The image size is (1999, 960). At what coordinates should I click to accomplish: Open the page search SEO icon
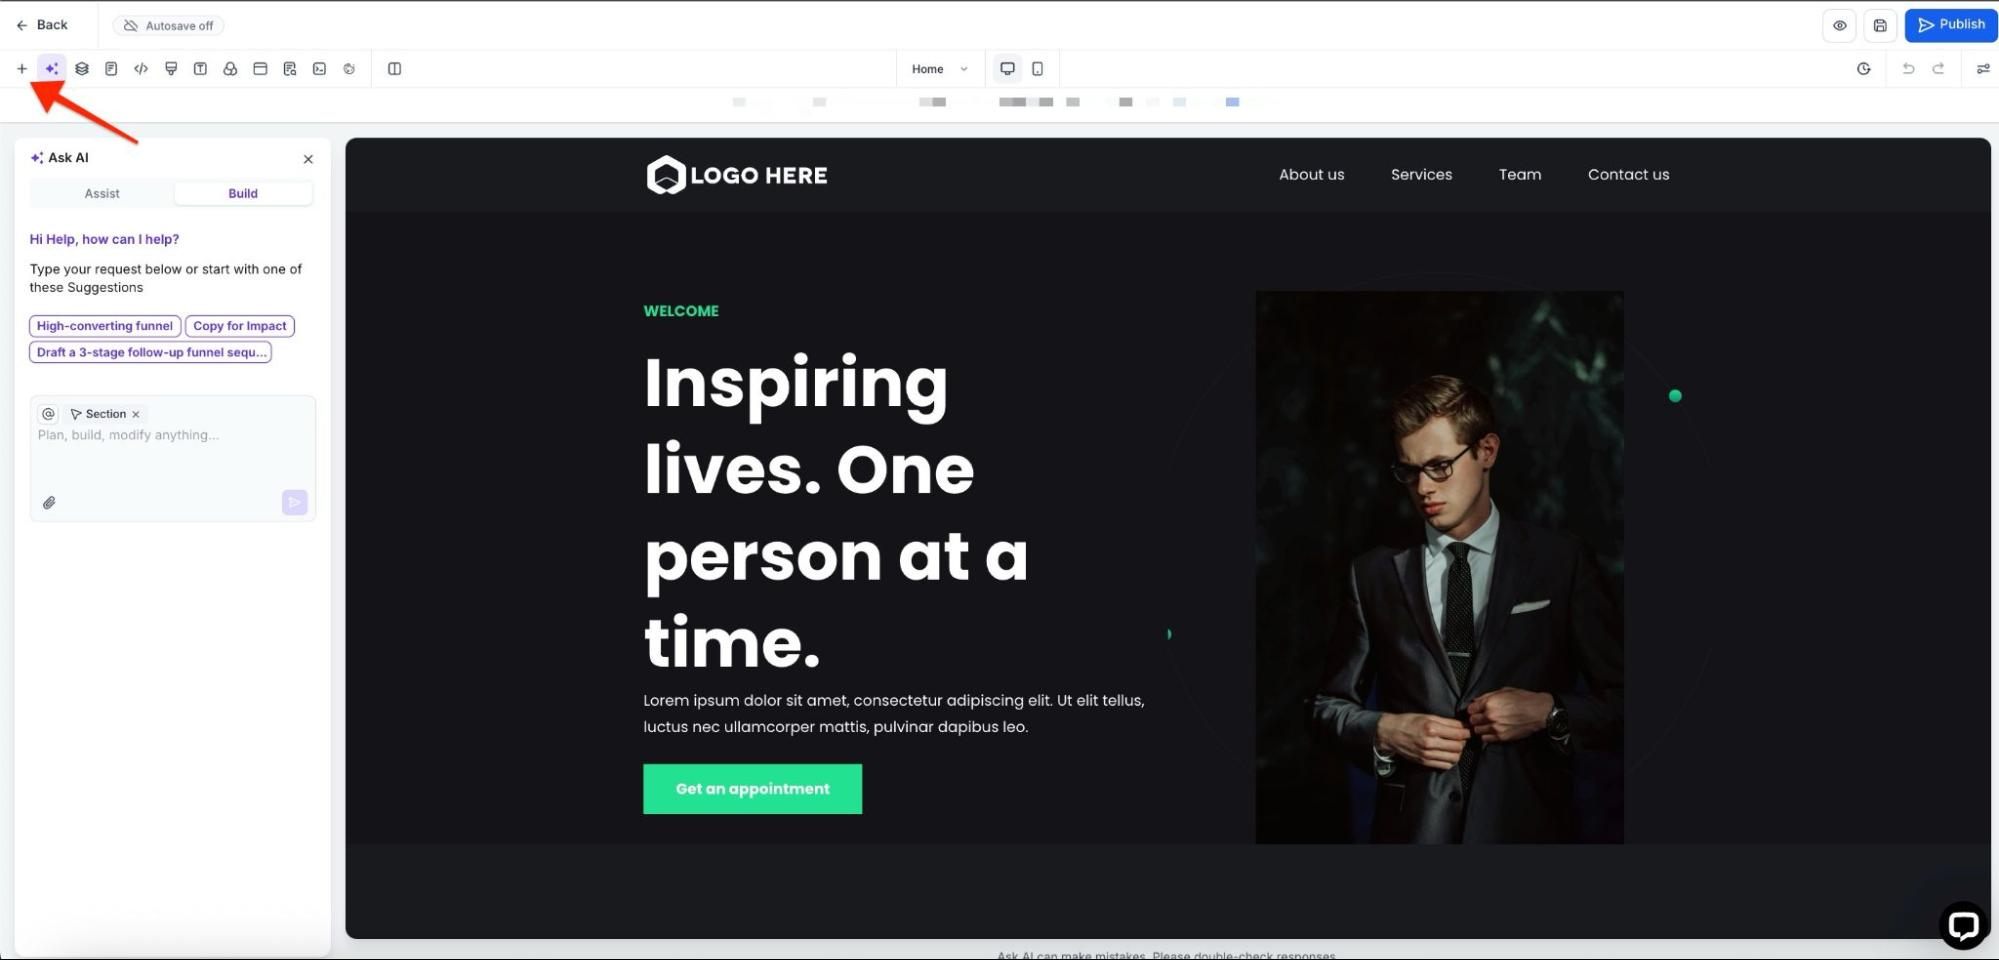[290, 69]
